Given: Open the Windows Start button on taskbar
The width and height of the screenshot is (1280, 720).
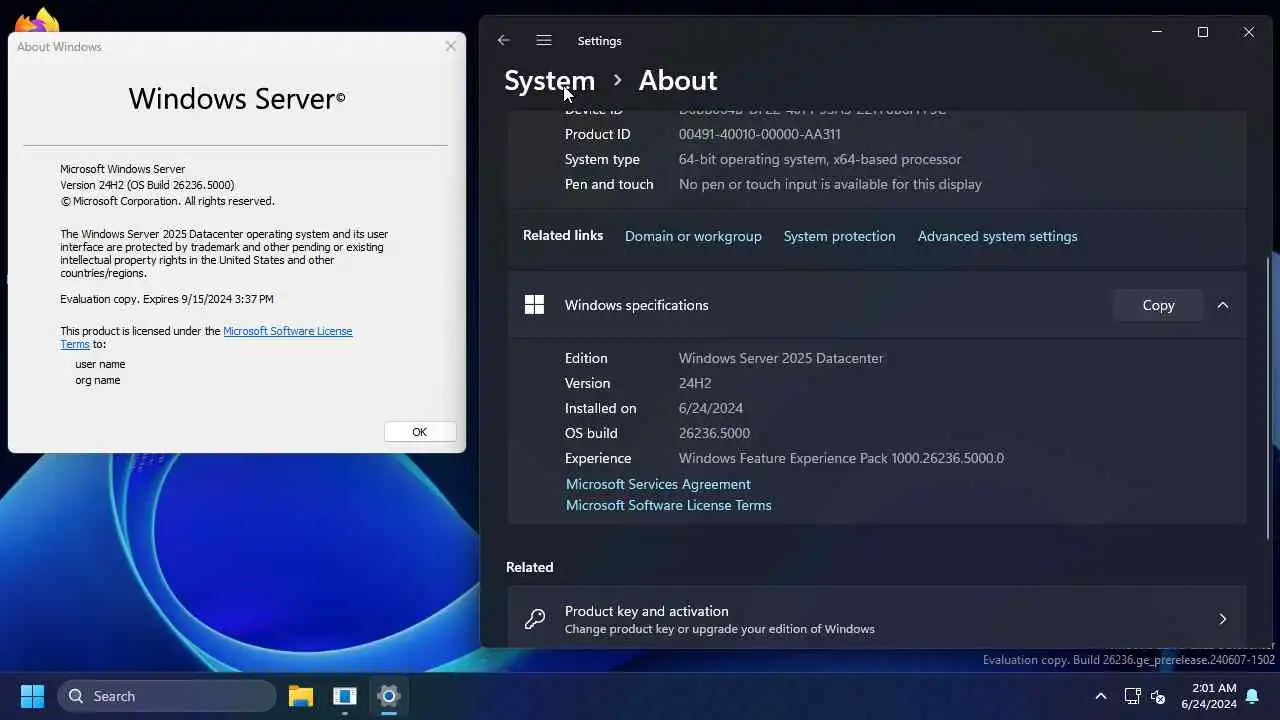Looking at the screenshot, I should (32, 696).
